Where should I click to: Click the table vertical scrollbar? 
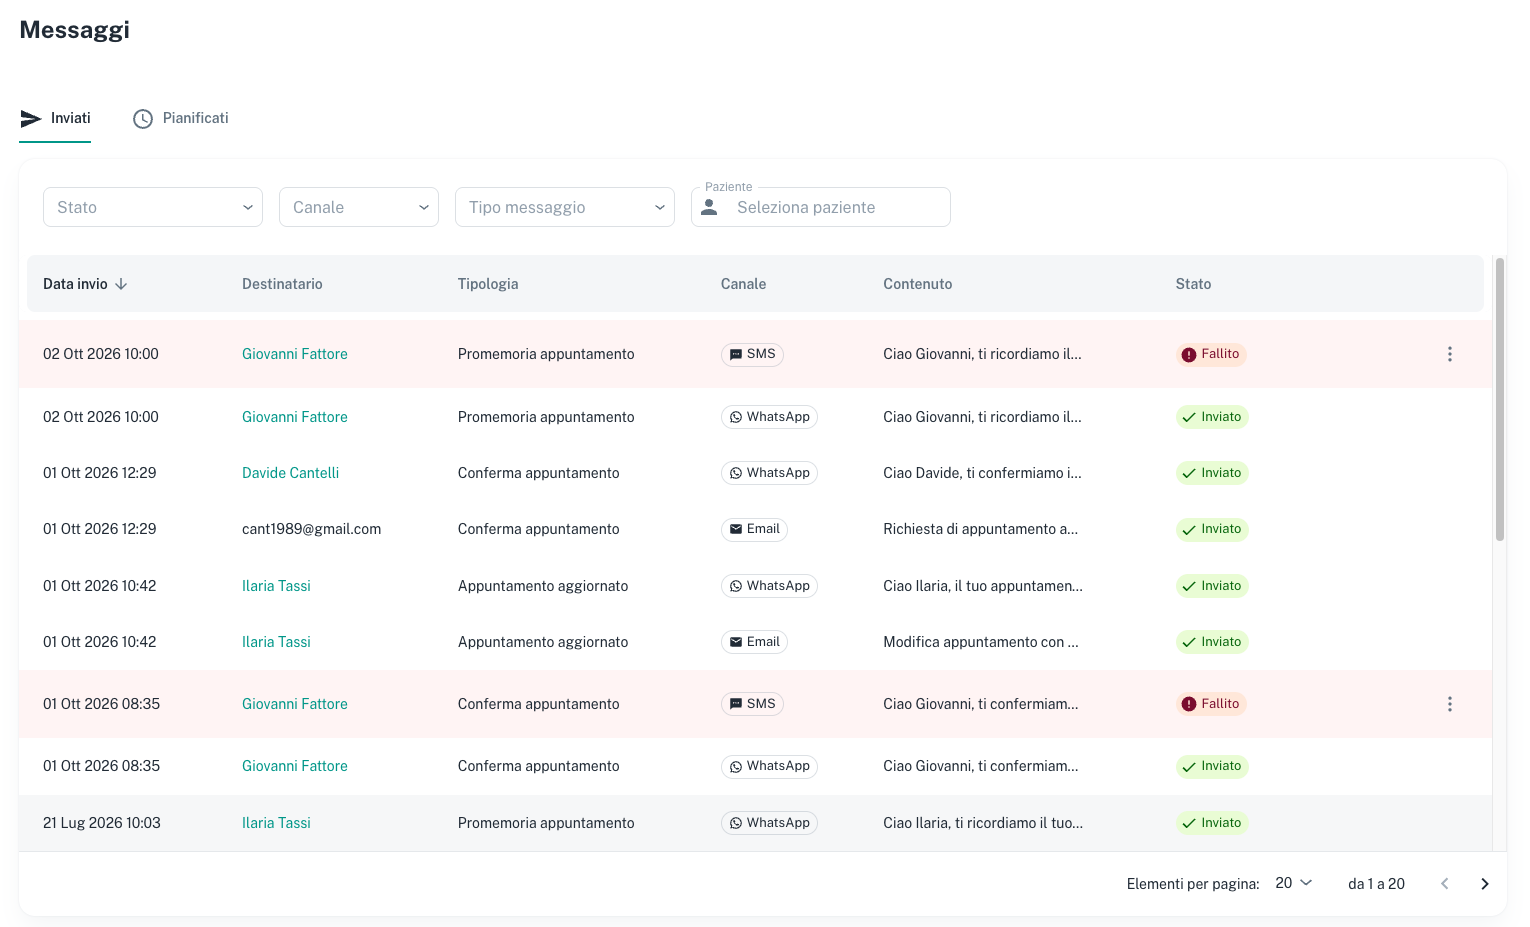[x=1499, y=399]
